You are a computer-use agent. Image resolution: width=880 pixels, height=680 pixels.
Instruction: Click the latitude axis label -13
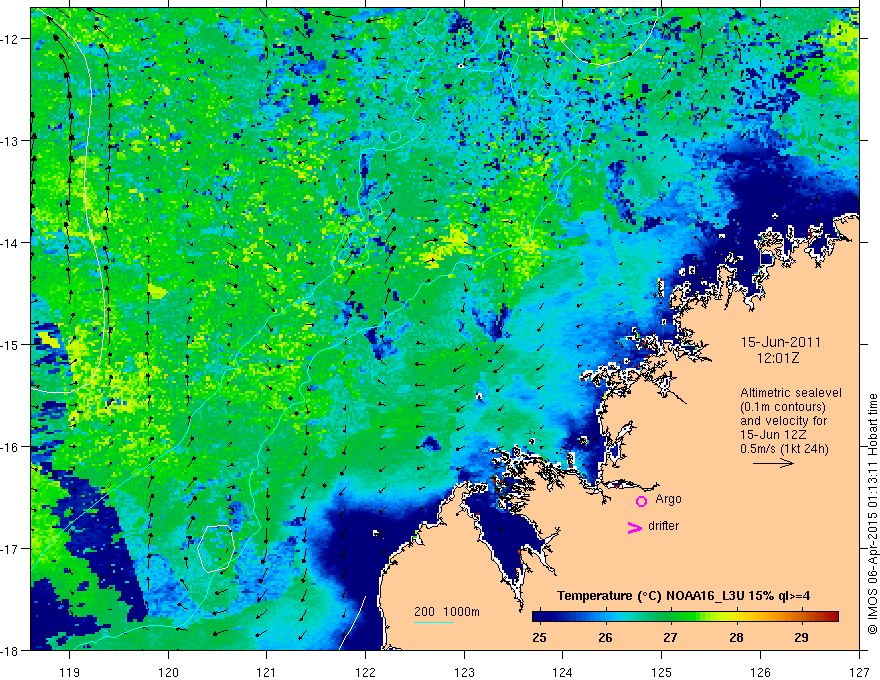[x=10, y=141]
